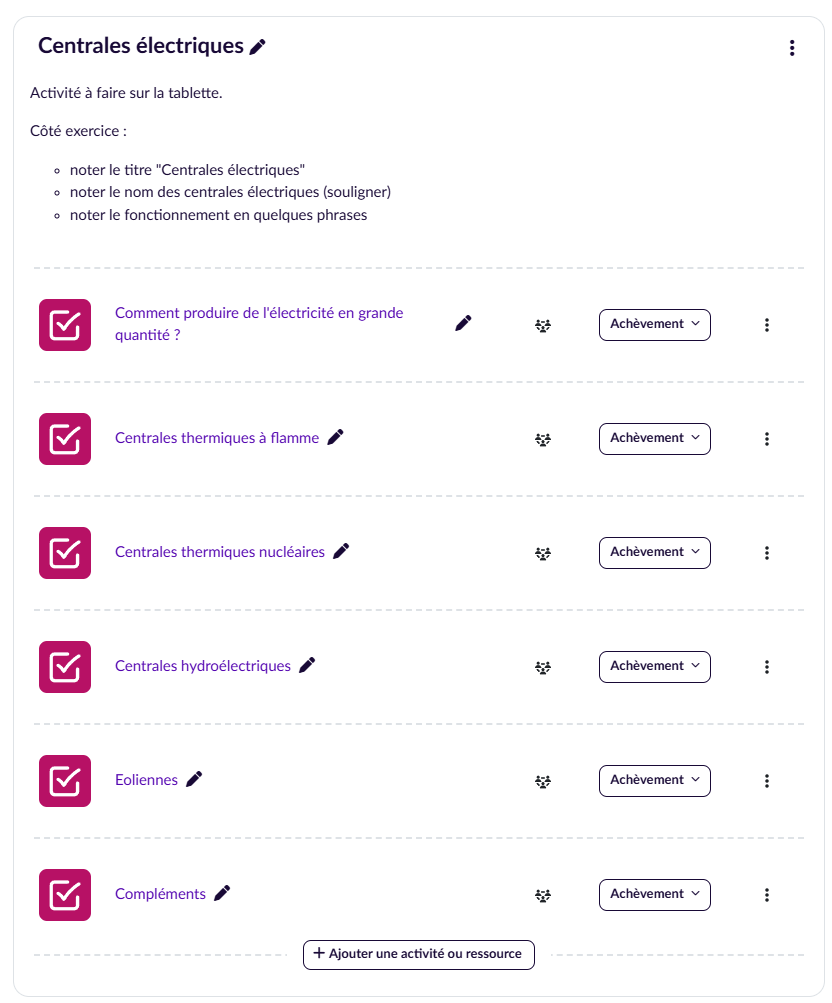Click group mode icon for Centrales hydroélectriques
The image size is (832, 1003).
(543, 667)
